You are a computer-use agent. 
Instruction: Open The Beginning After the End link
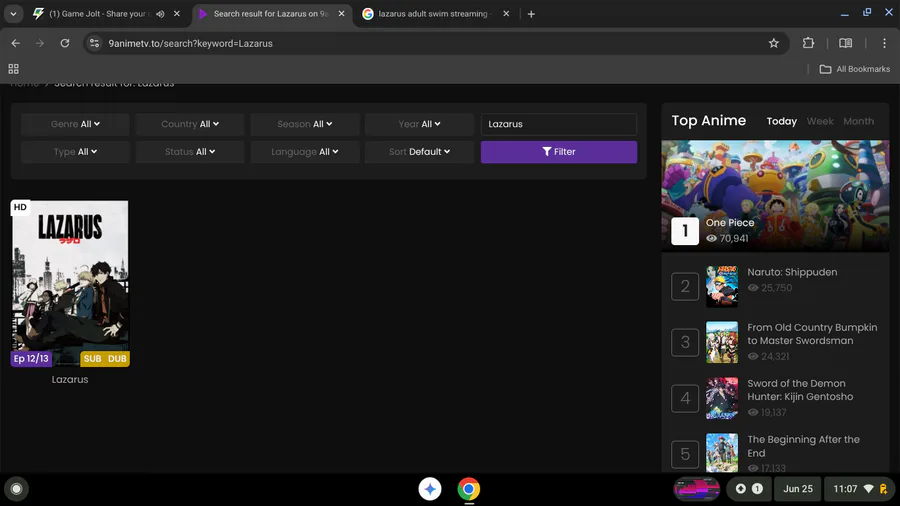coord(804,446)
